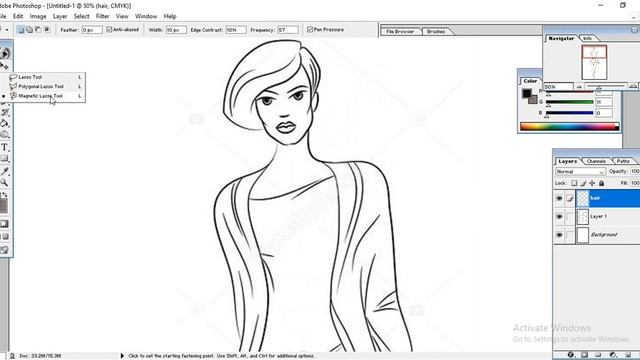Click the Edge Contrast field
The height and width of the screenshot is (360, 640).
[x=236, y=30]
